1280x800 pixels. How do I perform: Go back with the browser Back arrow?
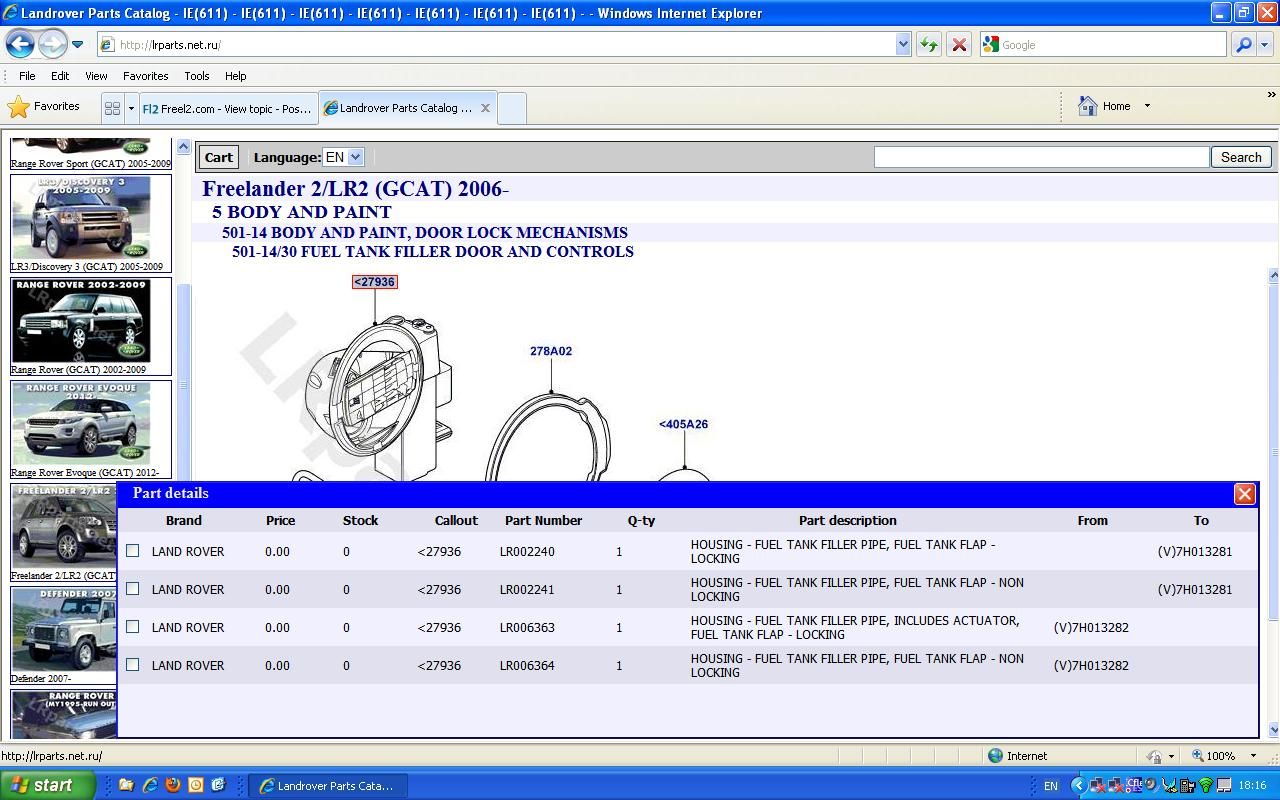tap(20, 44)
